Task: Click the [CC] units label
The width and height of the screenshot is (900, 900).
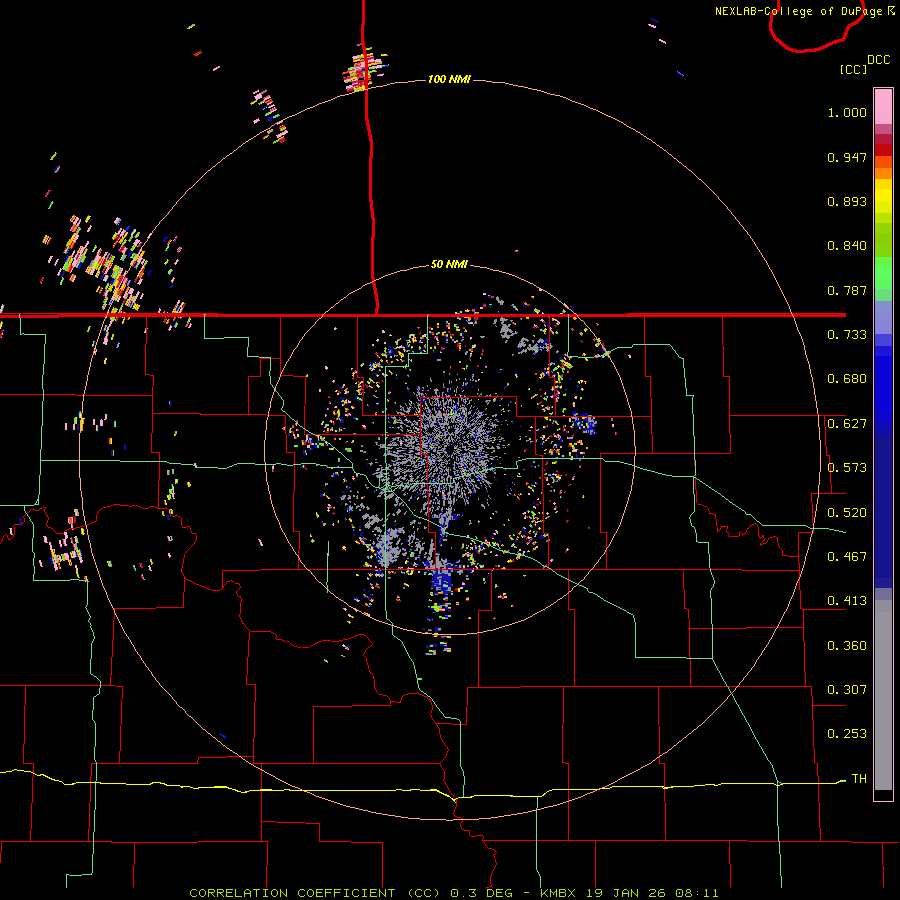Action: click(853, 69)
